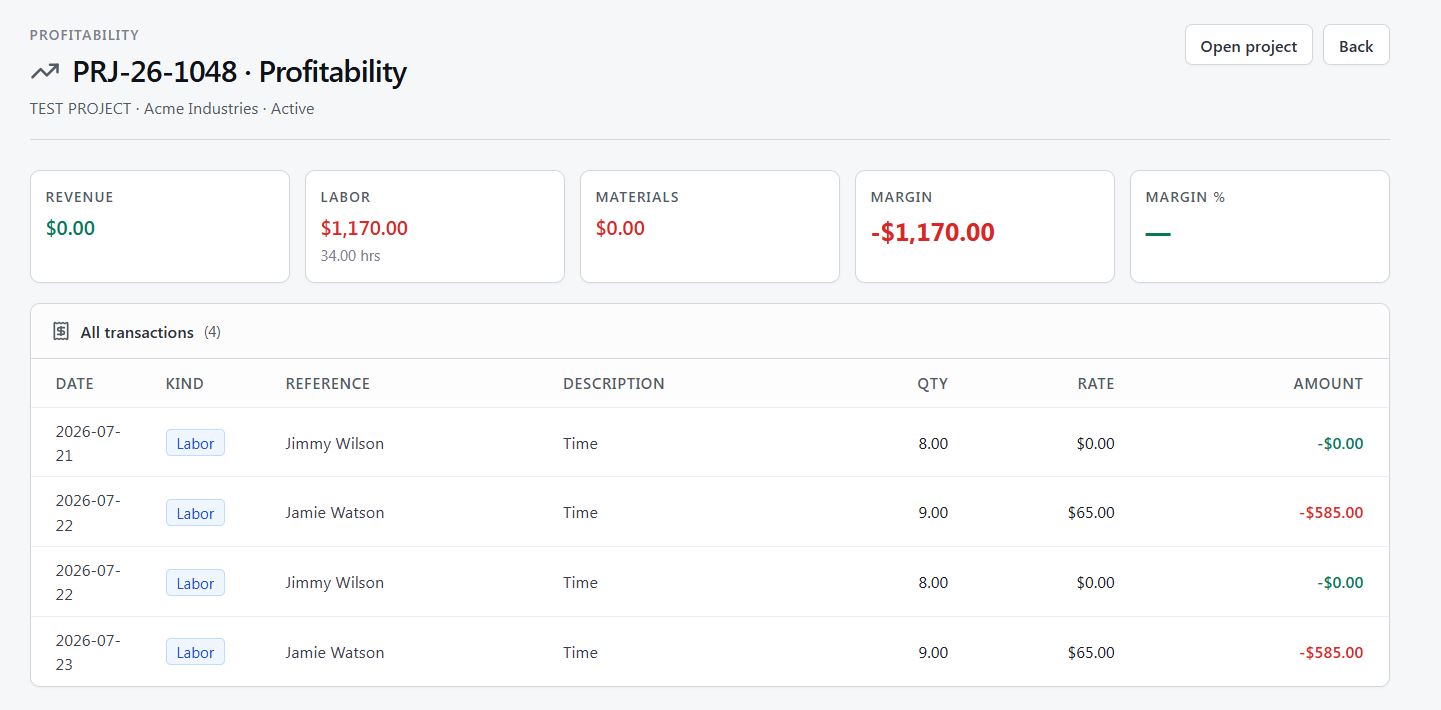Click the Qty column header
Viewport: 1441px width, 710px height.
pos(932,384)
